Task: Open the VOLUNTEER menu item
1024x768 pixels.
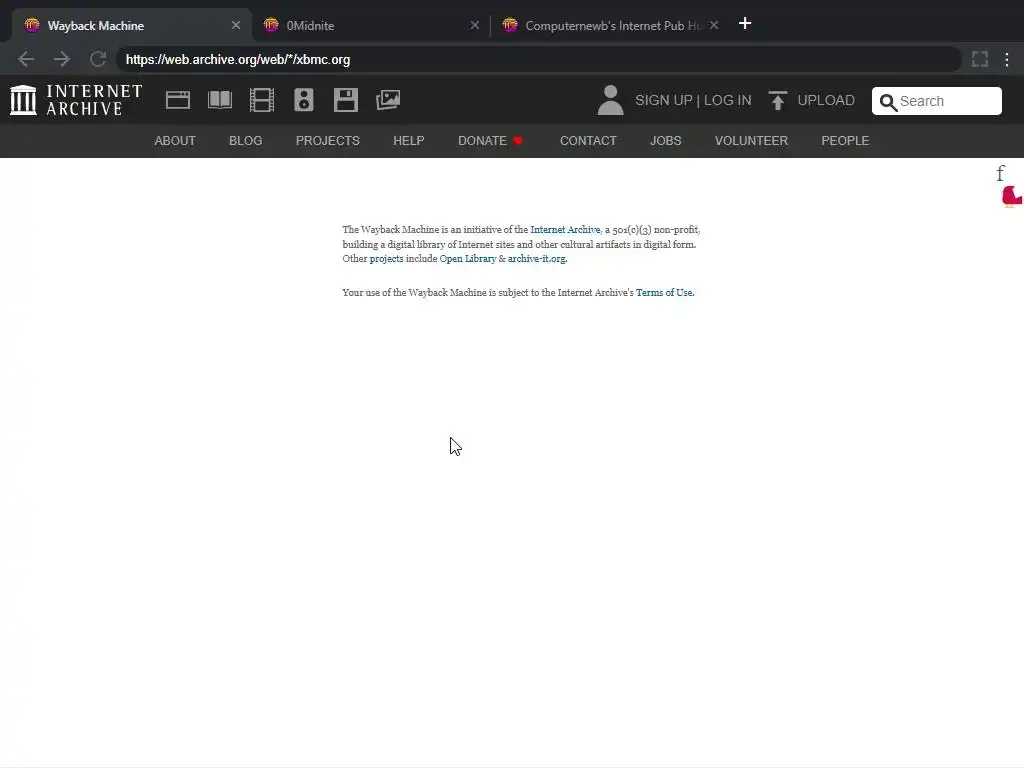Action: point(751,140)
